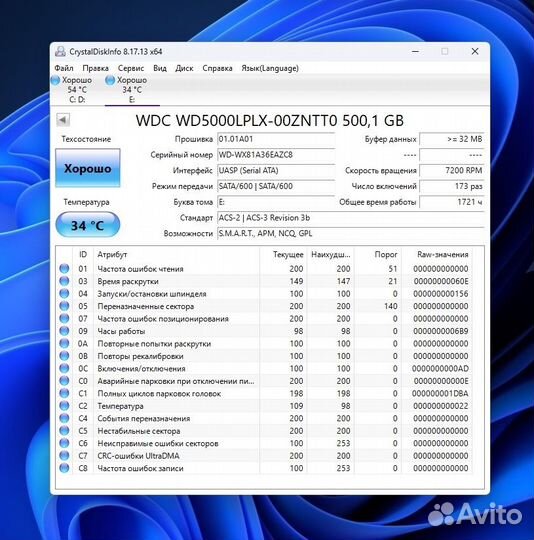534x540 pixels.
Task: Click status icon of attribute 09
Action: 64,331
